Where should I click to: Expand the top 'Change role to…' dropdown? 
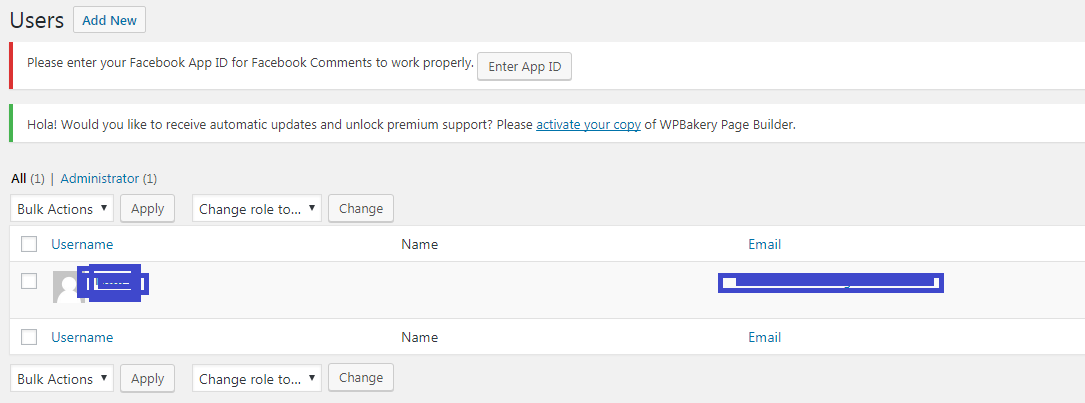pyautogui.click(x=257, y=209)
